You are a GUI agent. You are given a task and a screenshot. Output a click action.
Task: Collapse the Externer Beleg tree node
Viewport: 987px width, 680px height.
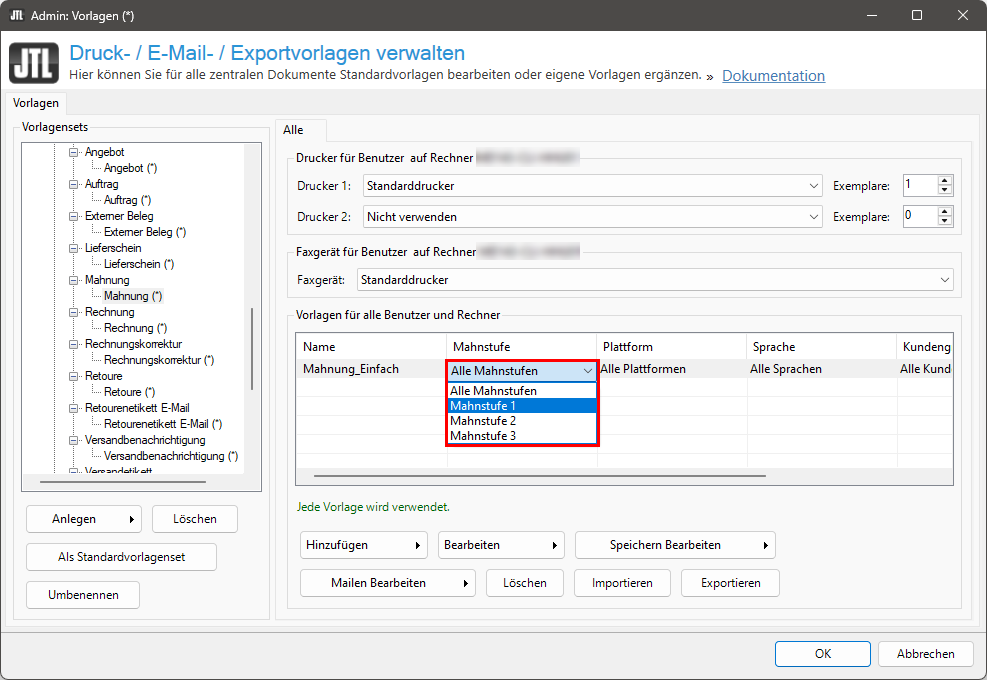point(74,216)
